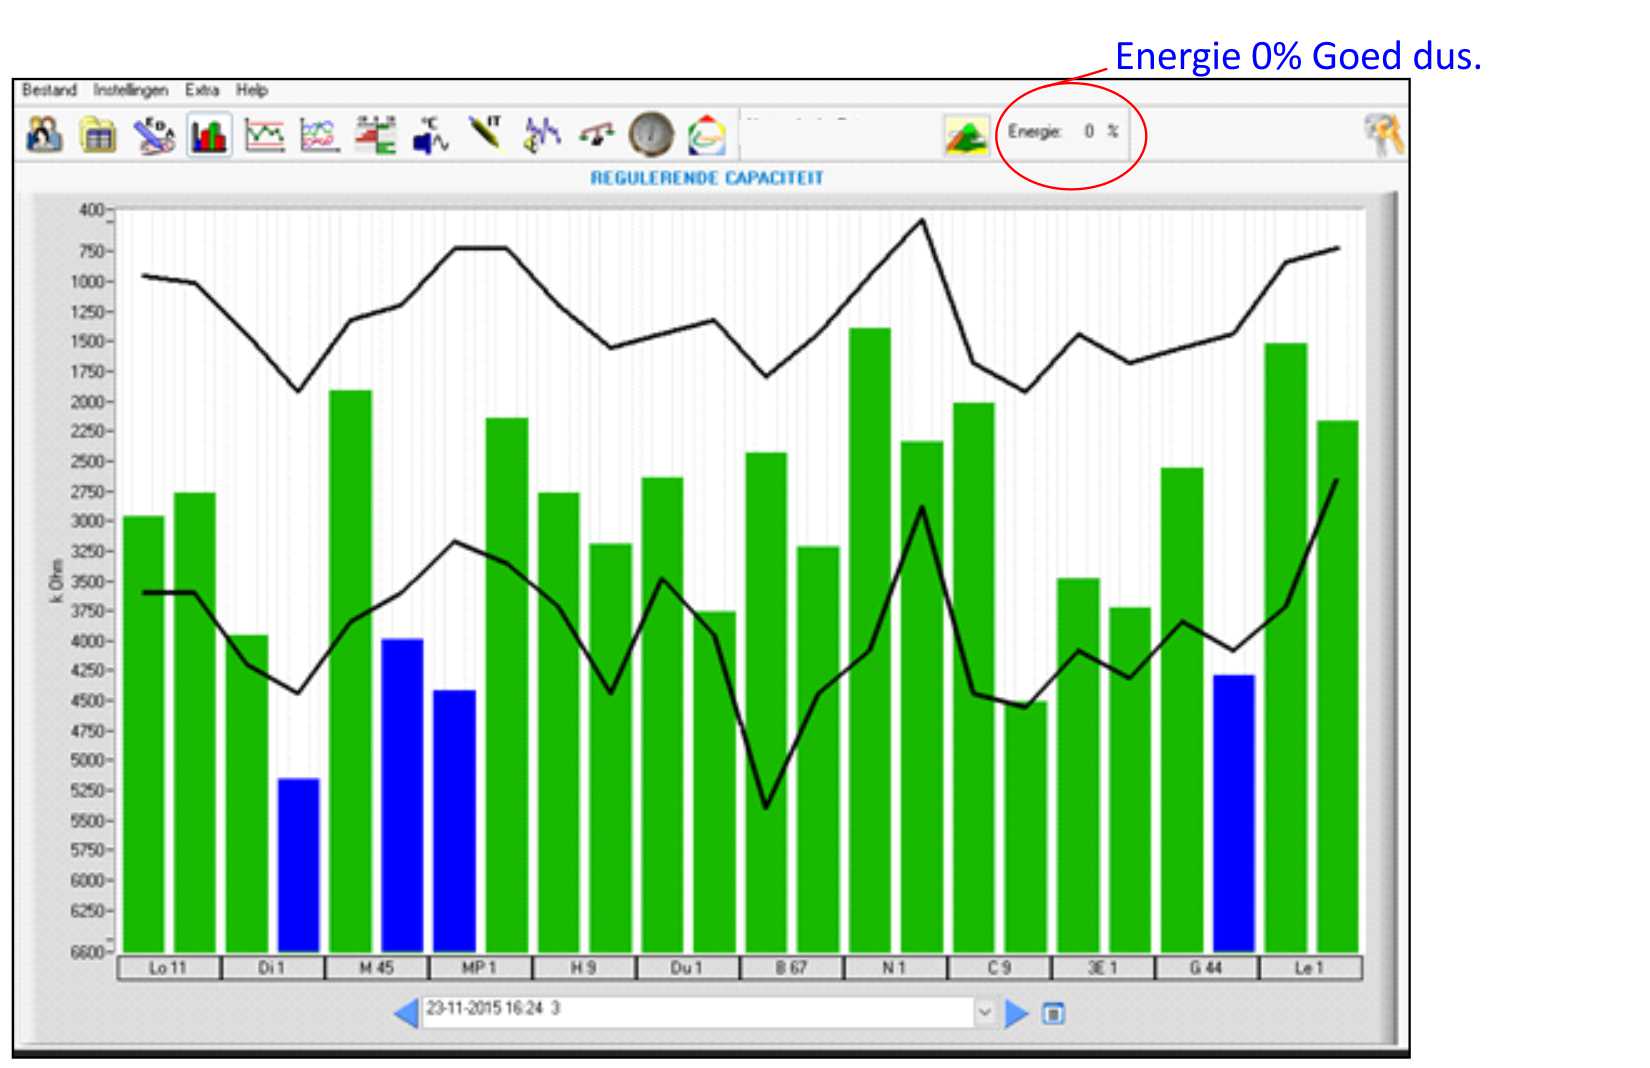The width and height of the screenshot is (1650, 1068).
Task: Click the keys icon at toolbar right
Action: pos(1384,134)
